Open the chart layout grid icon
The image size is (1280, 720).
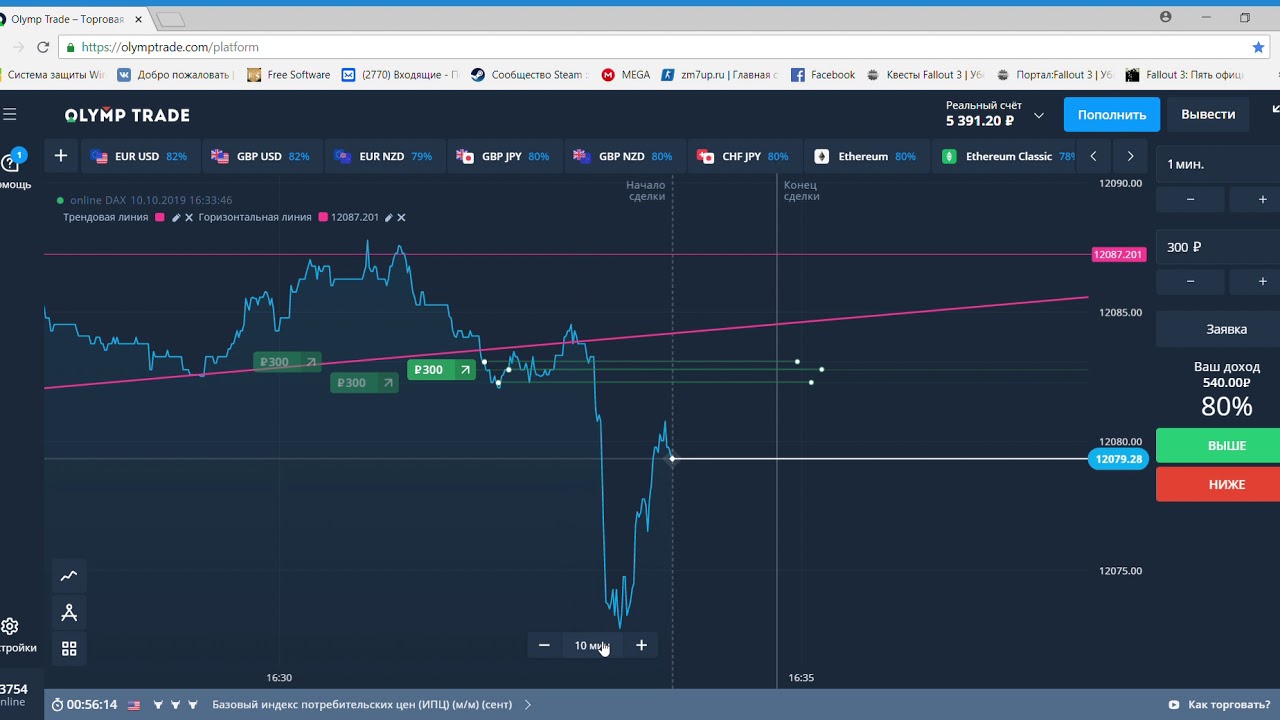[69, 649]
